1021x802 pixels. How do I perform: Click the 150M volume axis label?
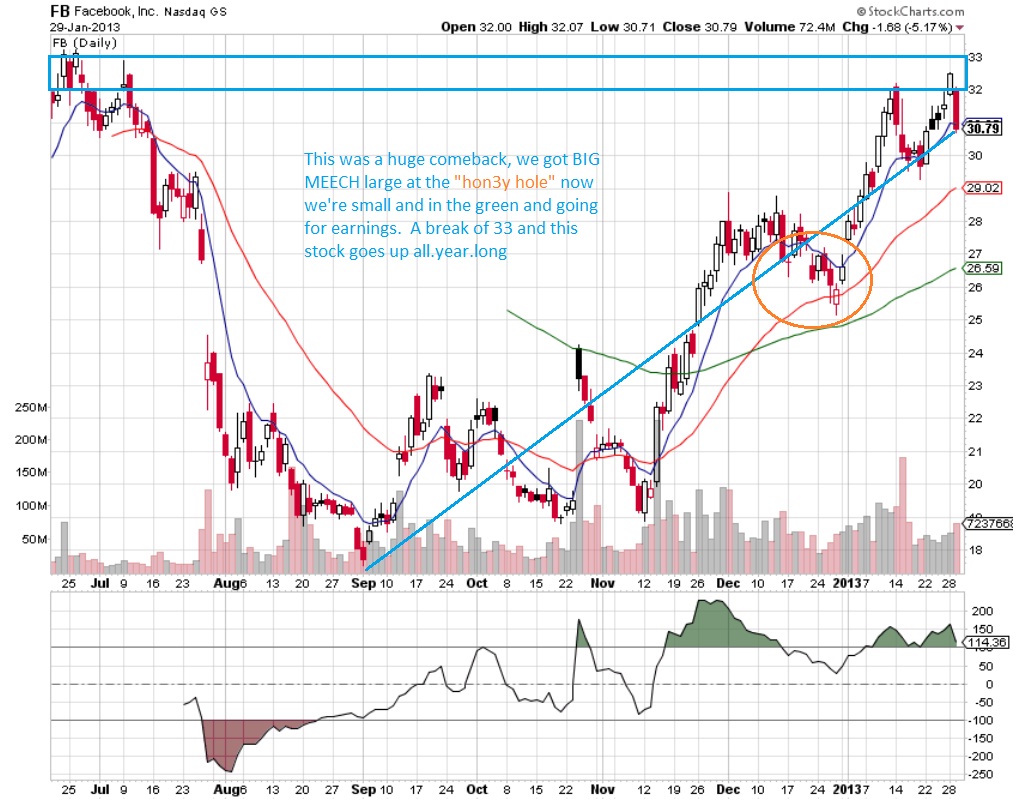point(31,472)
